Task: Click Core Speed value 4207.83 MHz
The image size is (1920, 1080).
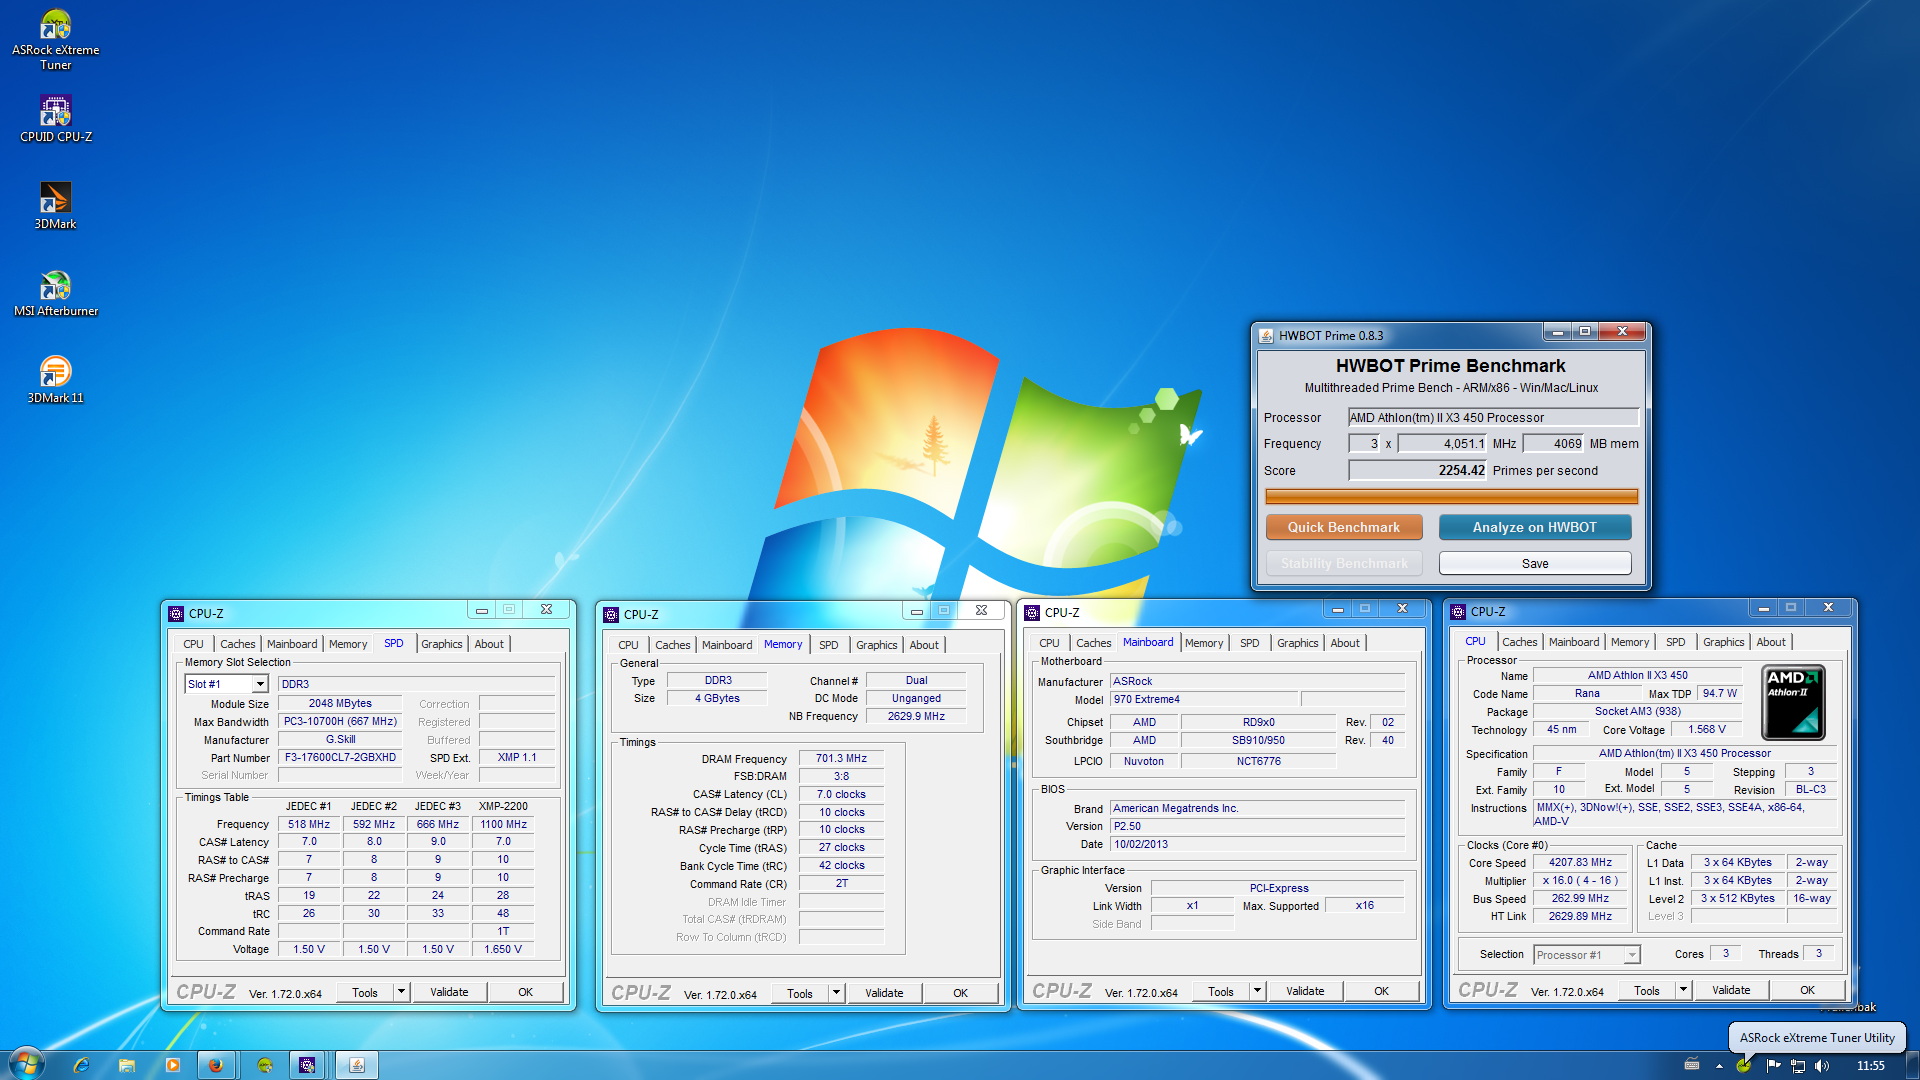Action: 1580,862
